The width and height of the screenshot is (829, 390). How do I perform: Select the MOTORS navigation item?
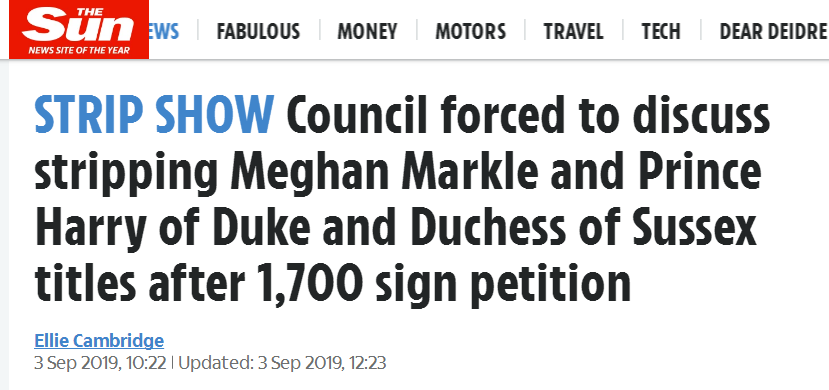coord(471,31)
